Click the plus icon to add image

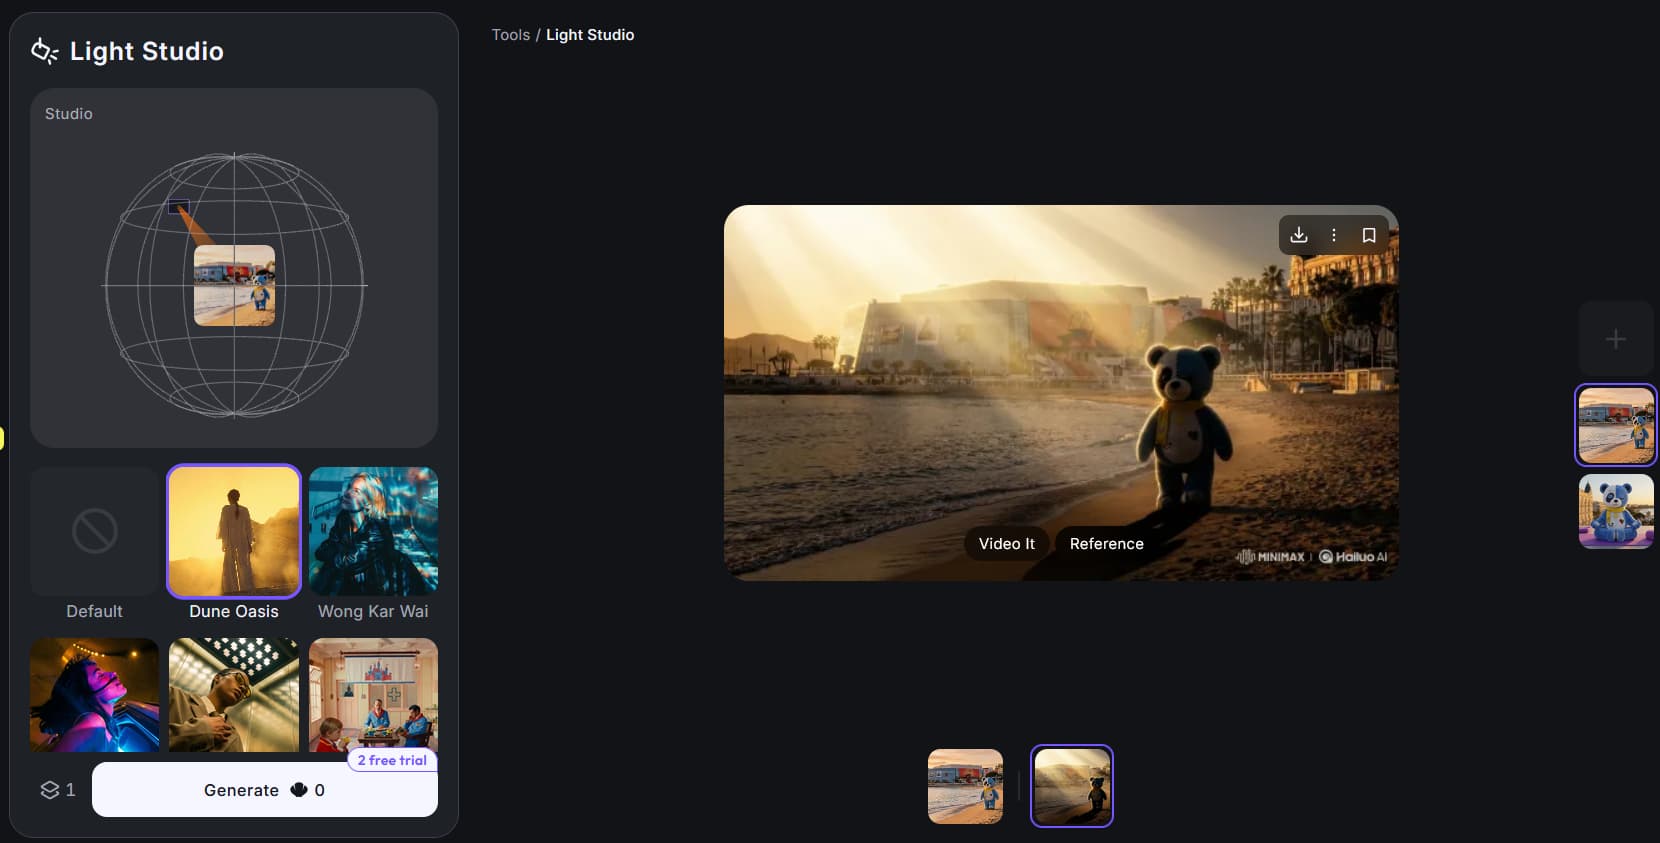click(x=1615, y=339)
